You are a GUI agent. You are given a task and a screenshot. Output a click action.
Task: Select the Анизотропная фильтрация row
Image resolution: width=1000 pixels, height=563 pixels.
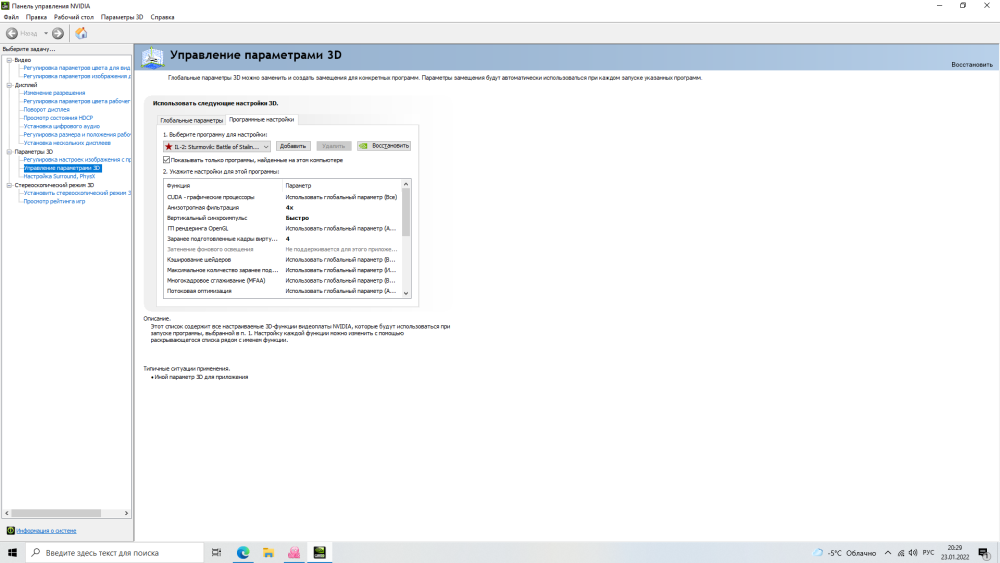pyautogui.click(x=283, y=208)
